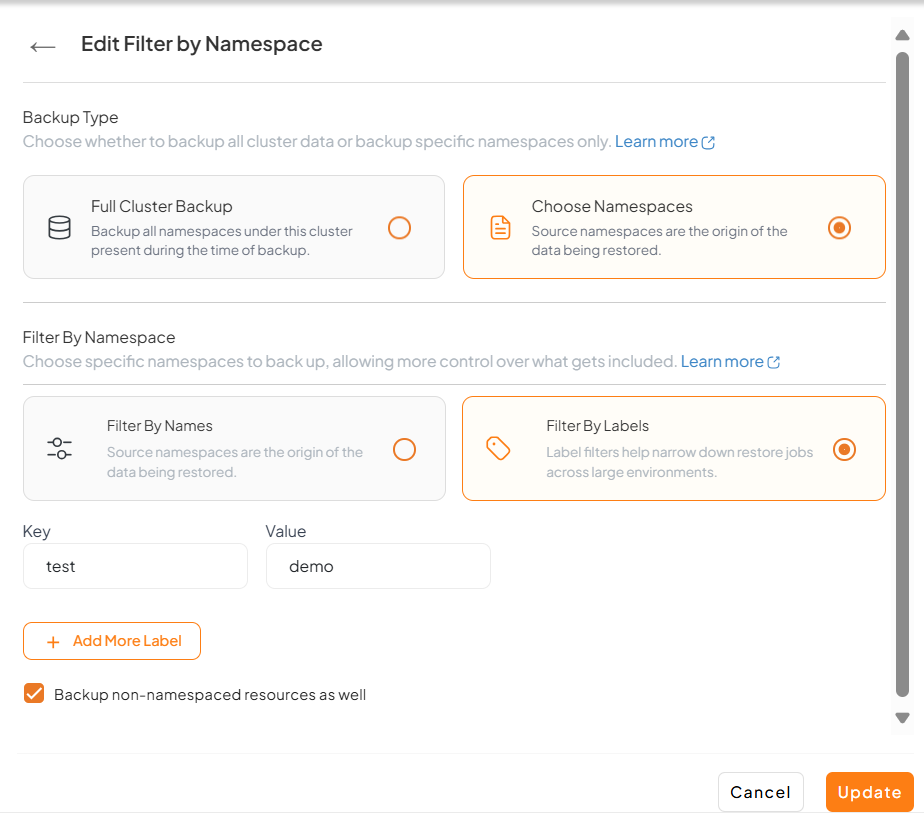The width and height of the screenshot is (924, 813).
Task: Select the Filter By Names radio button
Action: (404, 450)
